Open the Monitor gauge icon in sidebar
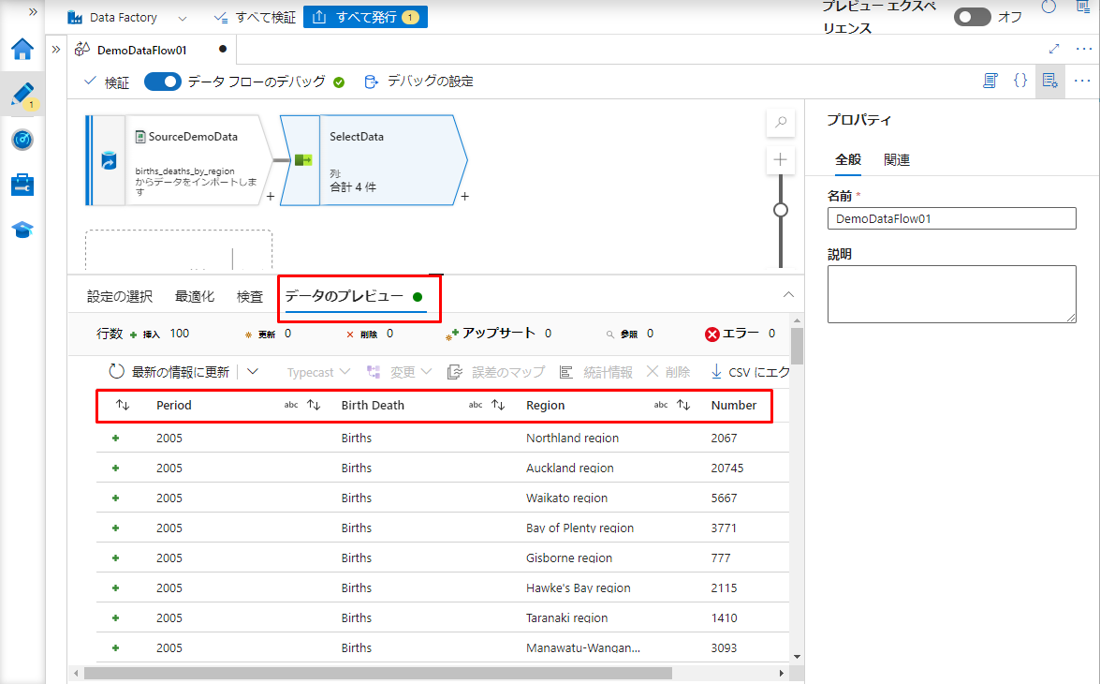The width and height of the screenshot is (1100, 684). pos(22,140)
